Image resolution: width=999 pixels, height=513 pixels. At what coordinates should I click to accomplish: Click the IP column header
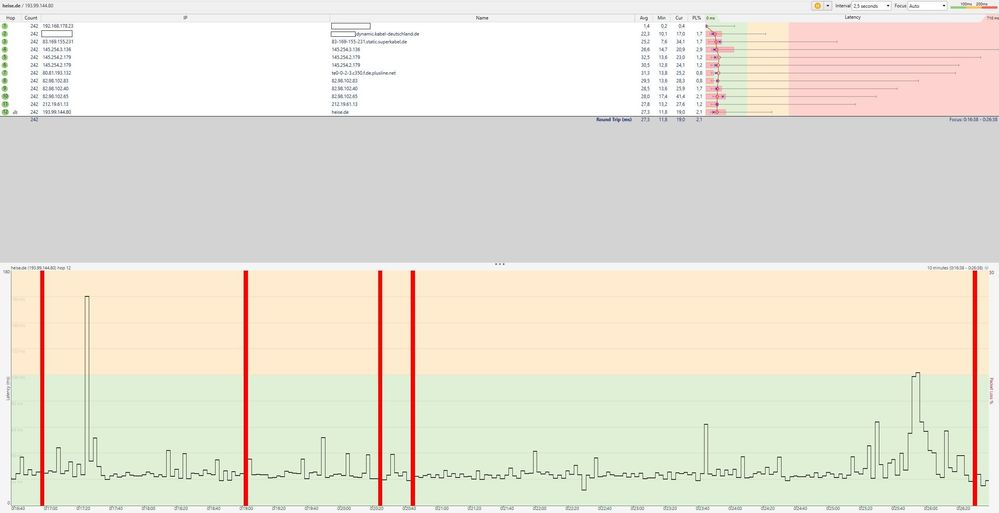click(185, 18)
